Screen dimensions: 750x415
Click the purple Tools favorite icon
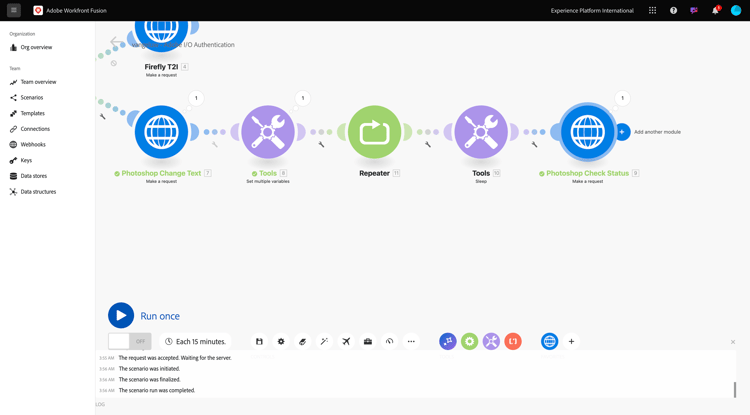(491, 341)
